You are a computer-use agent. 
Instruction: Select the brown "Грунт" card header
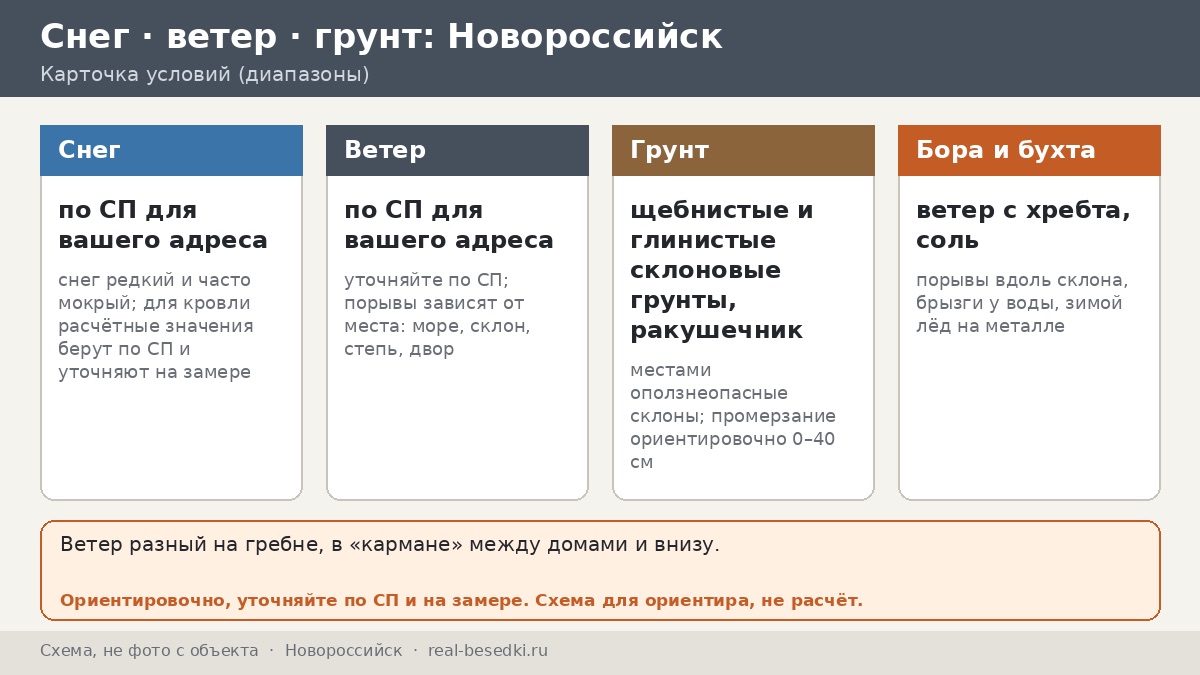pos(743,150)
